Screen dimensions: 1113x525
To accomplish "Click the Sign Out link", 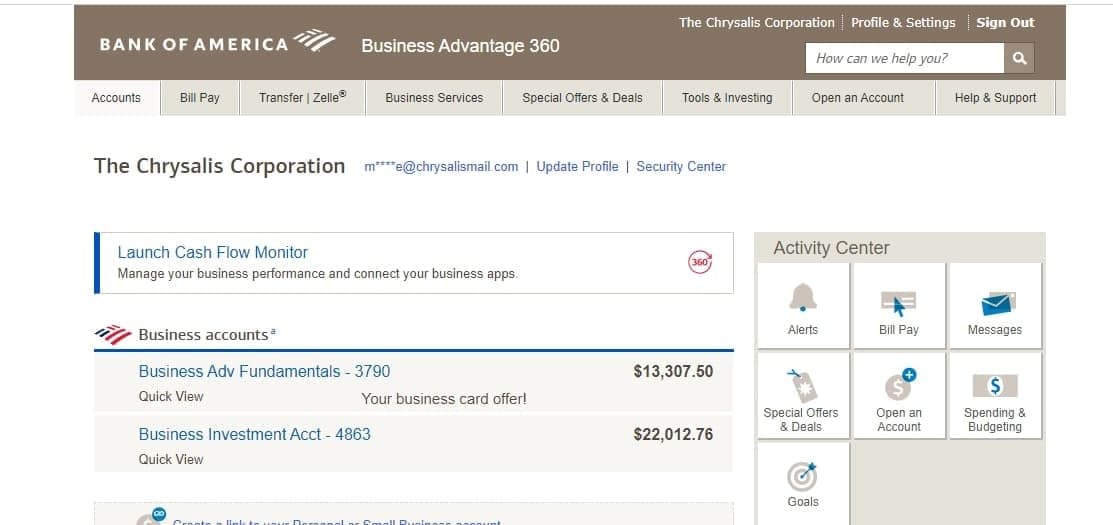I will pos(1005,23).
